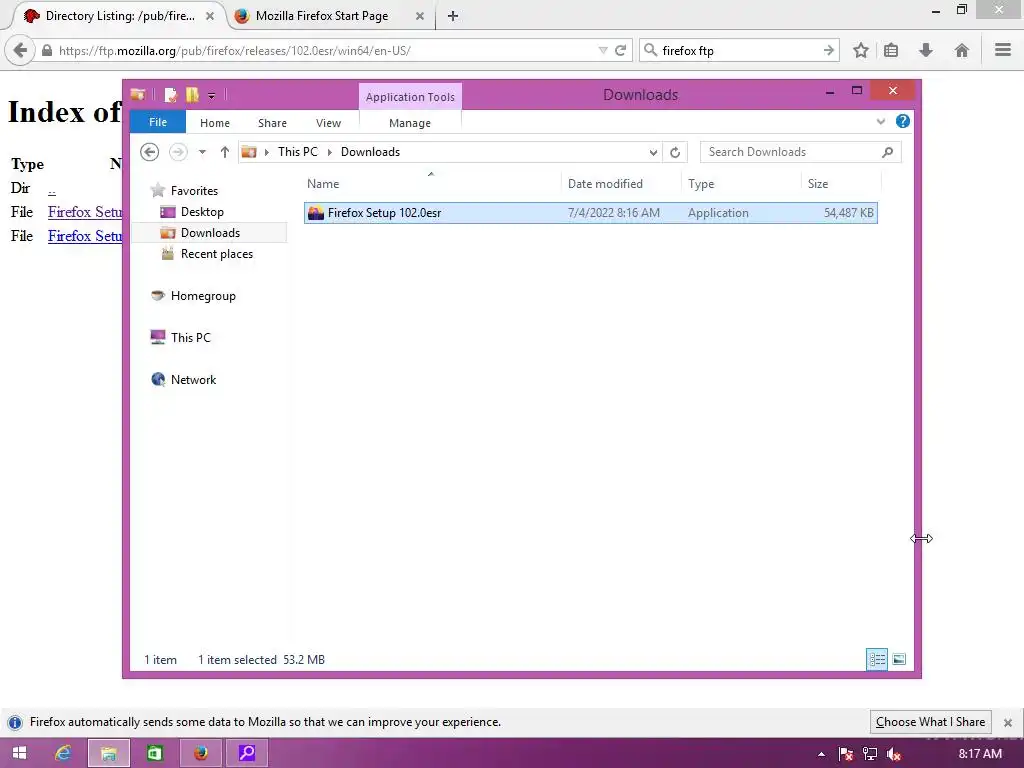Open the View ribbon tab
The width and height of the screenshot is (1024, 768).
(328, 123)
